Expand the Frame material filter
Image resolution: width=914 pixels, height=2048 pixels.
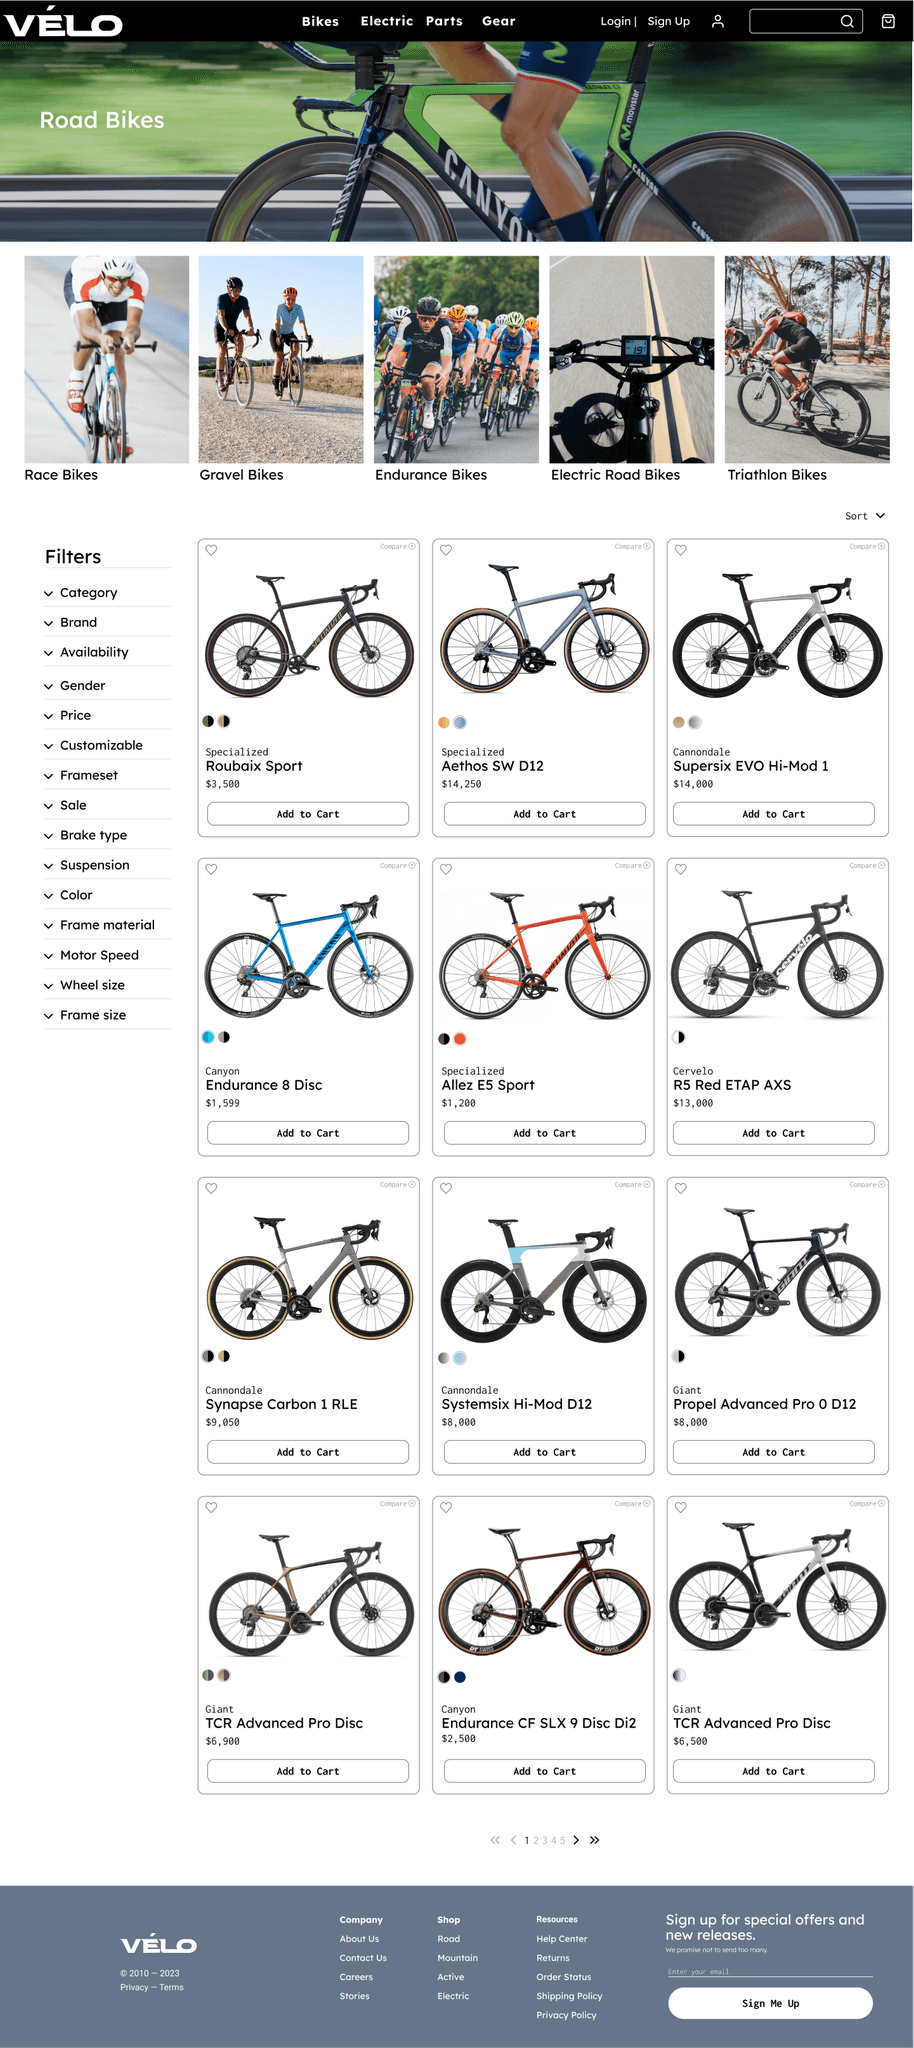(107, 925)
